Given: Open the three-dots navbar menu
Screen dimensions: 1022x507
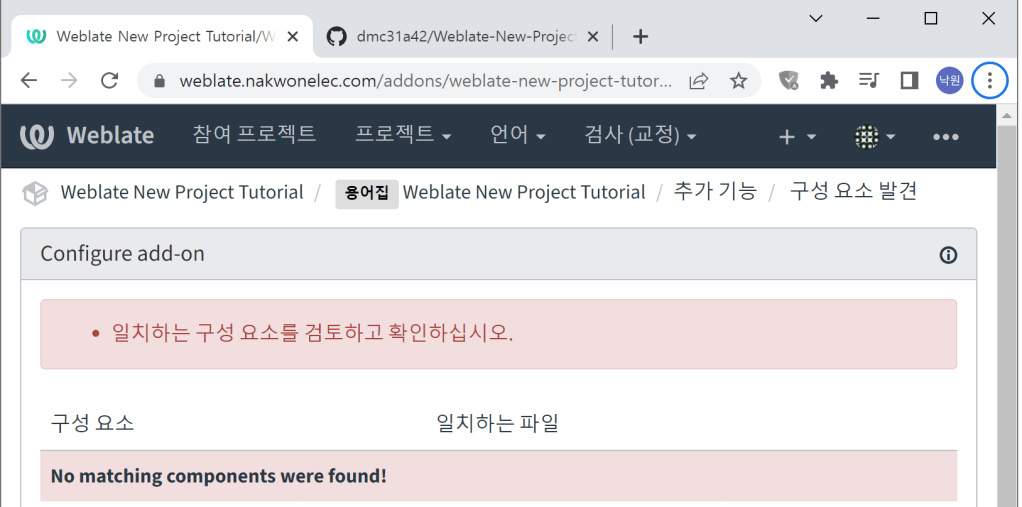Looking at the screenshot, I should [945, 137].
